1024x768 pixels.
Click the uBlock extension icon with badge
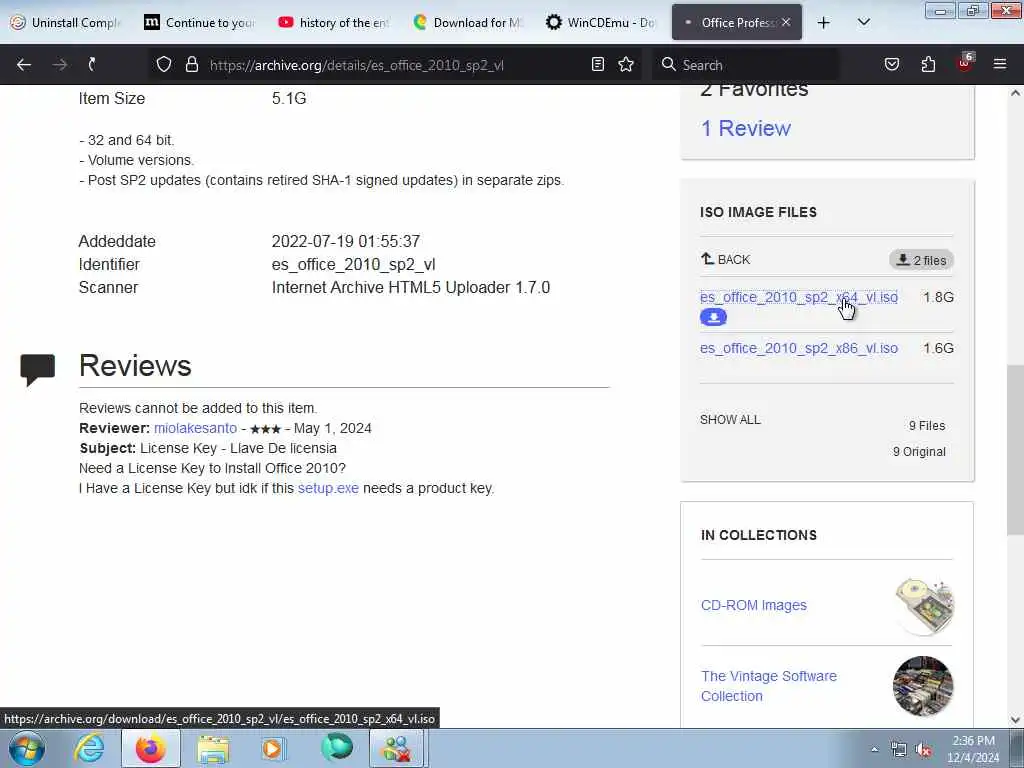[965, 63]
